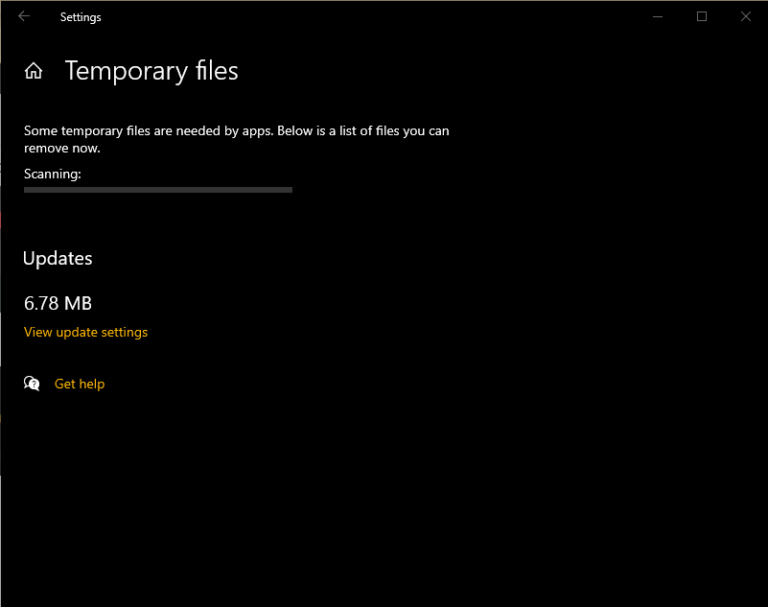Open the View update settings link
Image resolution: width=768 pixels, height=607 pixels.
tap(86, 332)
